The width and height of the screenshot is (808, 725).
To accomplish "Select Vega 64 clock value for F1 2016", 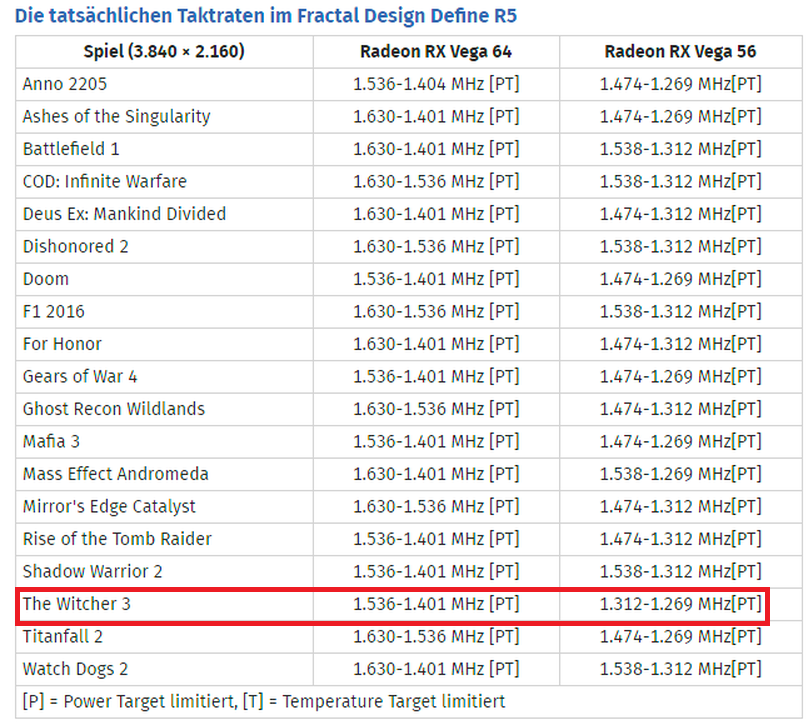I will (x=436, y=311).
